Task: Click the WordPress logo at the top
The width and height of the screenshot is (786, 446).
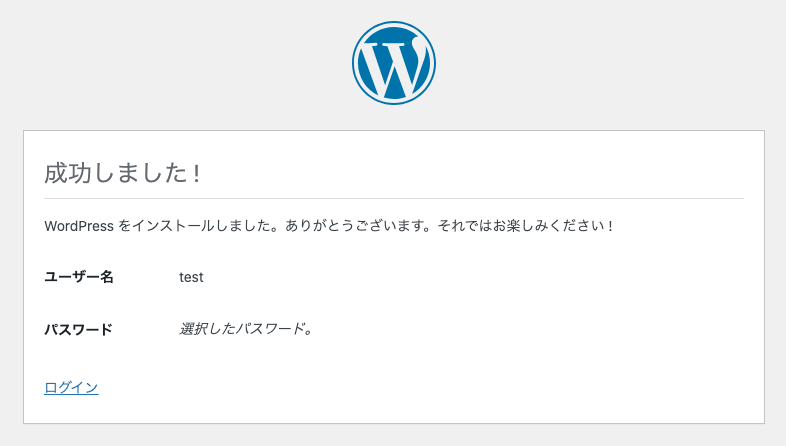Action: [393, 62]
